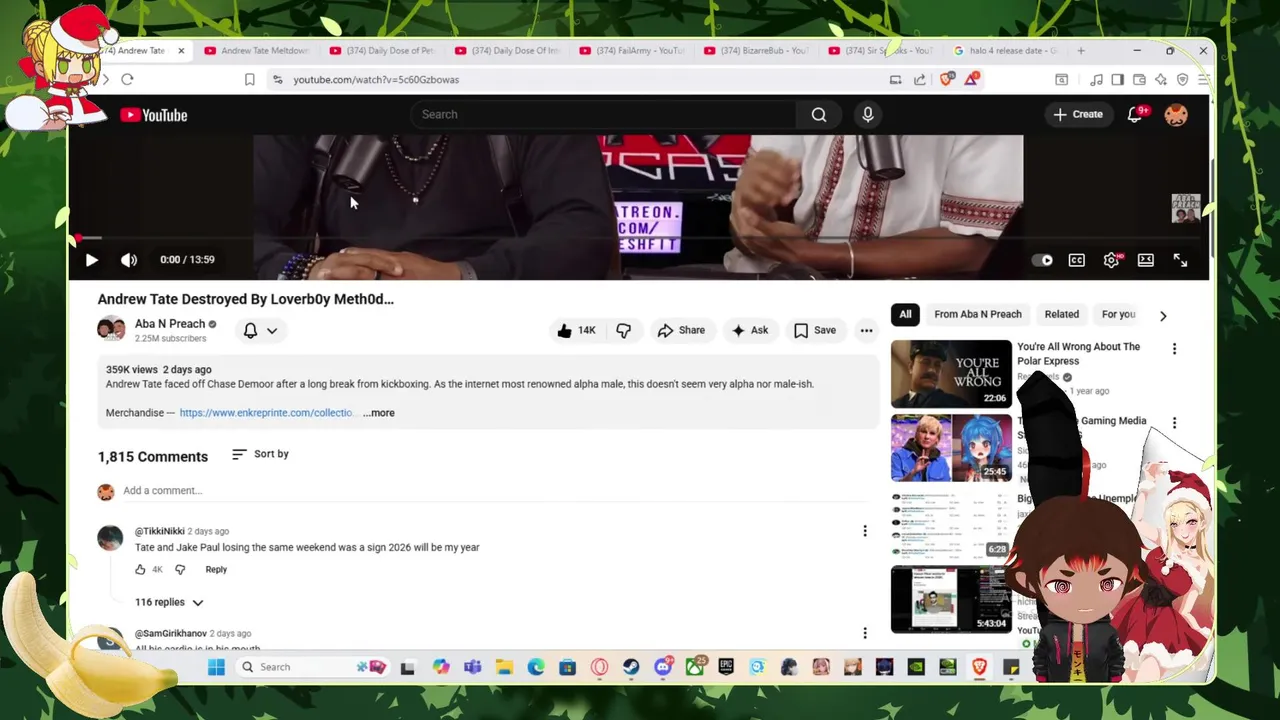Open notification bell dropdown for Aba N Preach

pos(260,330)
